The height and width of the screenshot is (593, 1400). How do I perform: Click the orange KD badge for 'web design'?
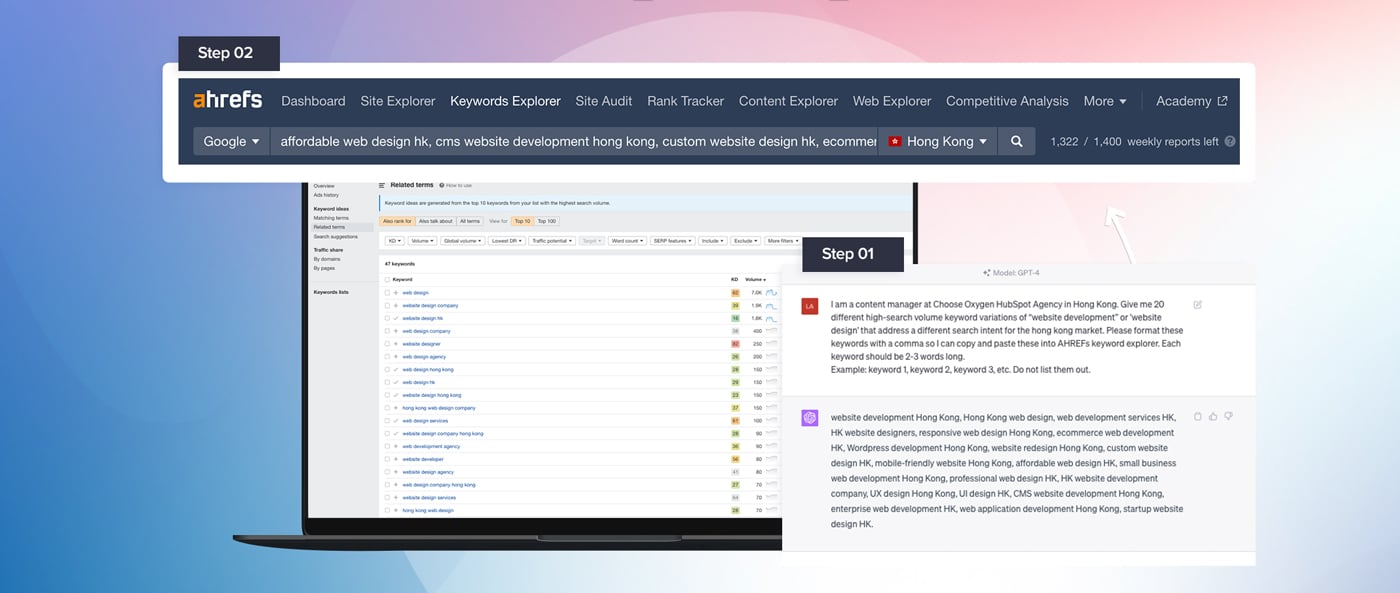(735, 292)
